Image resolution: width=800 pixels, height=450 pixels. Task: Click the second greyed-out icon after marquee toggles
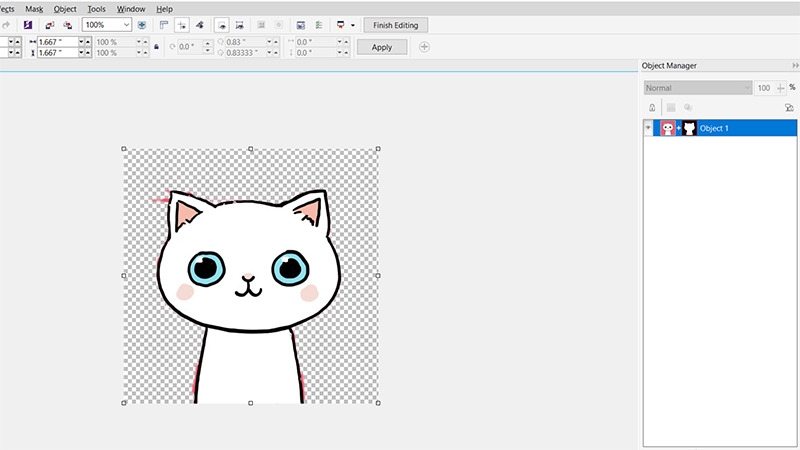(279, 25)
